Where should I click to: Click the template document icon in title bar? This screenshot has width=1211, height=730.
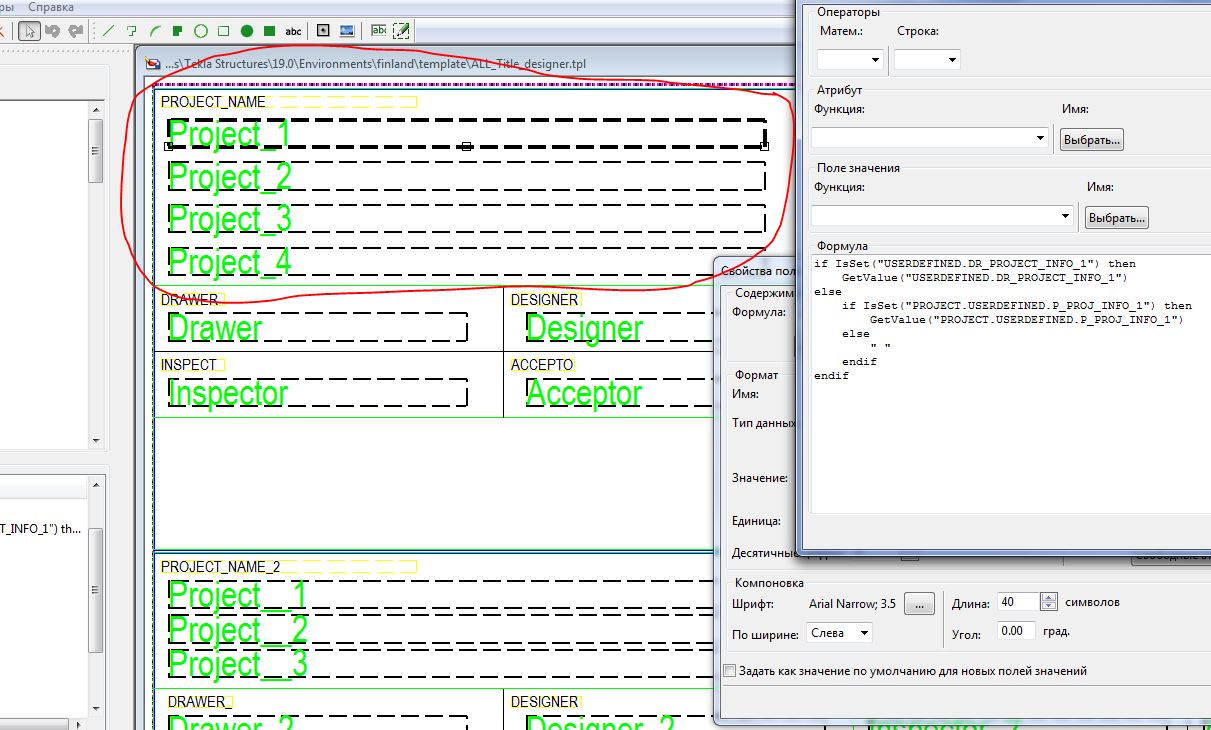point(153,64)
